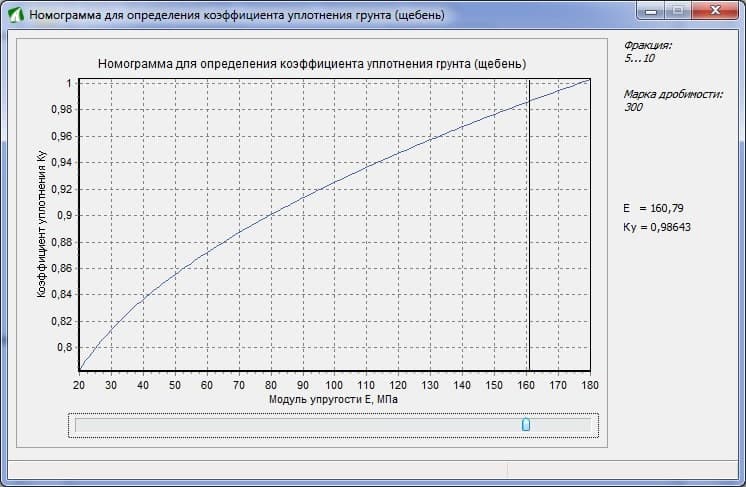Click the slider track right of the thumb
746x487 pixels.
[560, 425]
